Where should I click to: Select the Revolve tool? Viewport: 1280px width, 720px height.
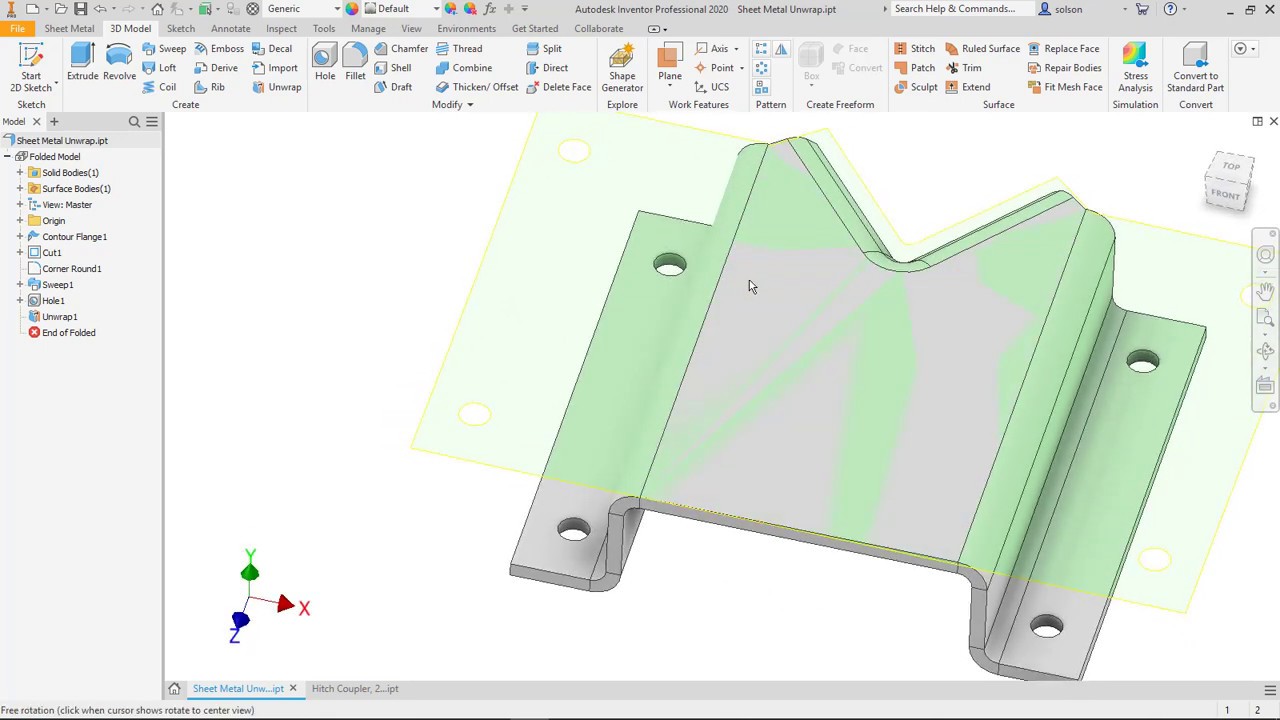pos(119,62)
